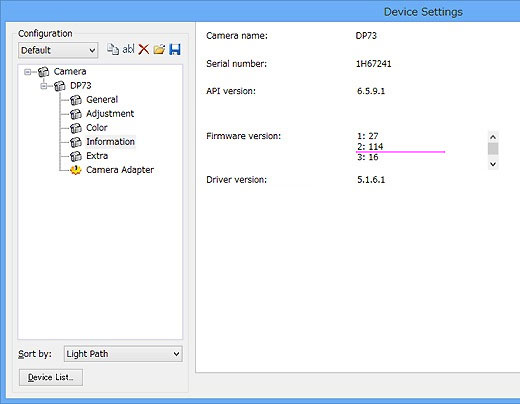520x404 pixels.
Task: Click the Extra settings icon
Action: pos(76,156)
